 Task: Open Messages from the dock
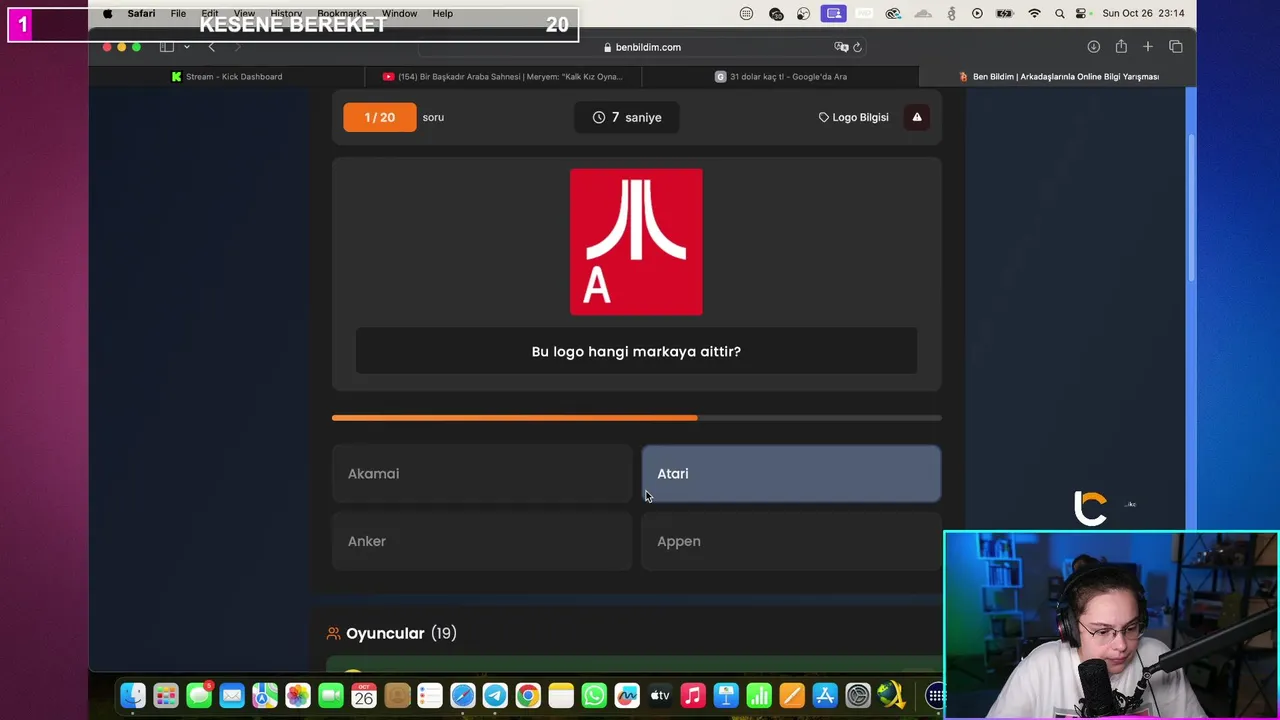pyautogui.click(x=199, y=695)
